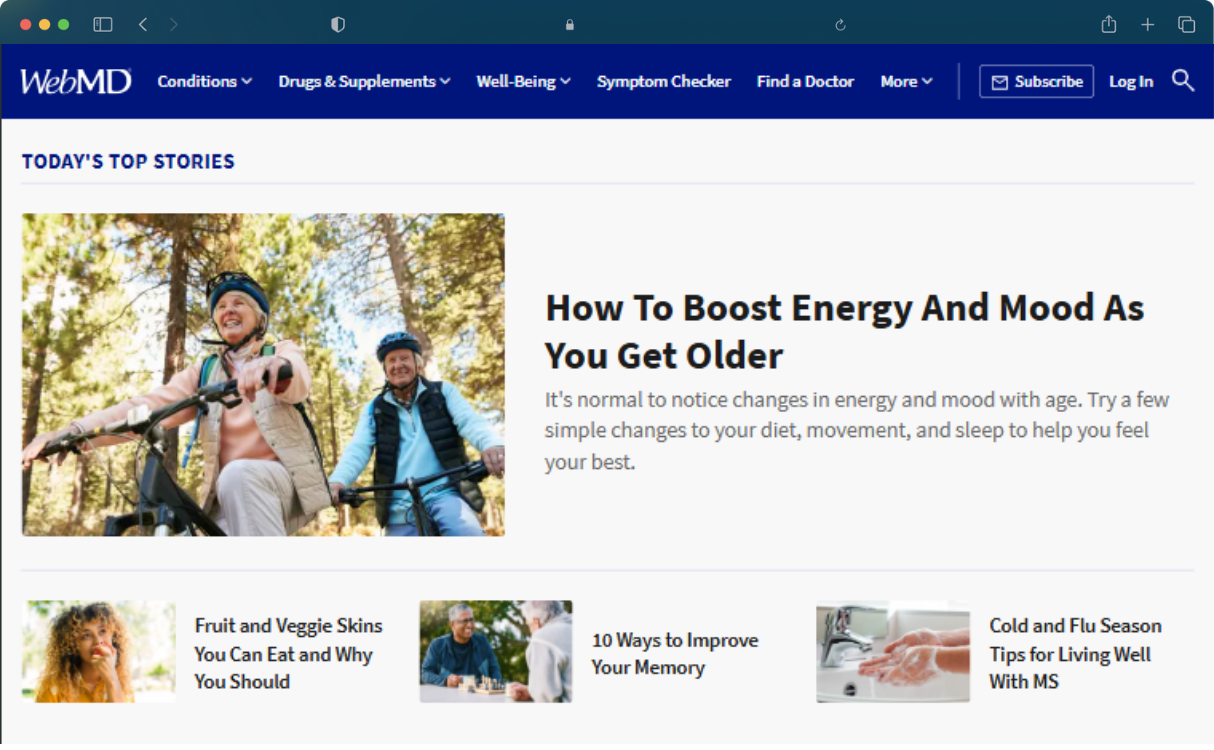Expand the Drugs & Supplements dropdown
This screenshot has height=750, width=1214.
click(x=364, y=81)
